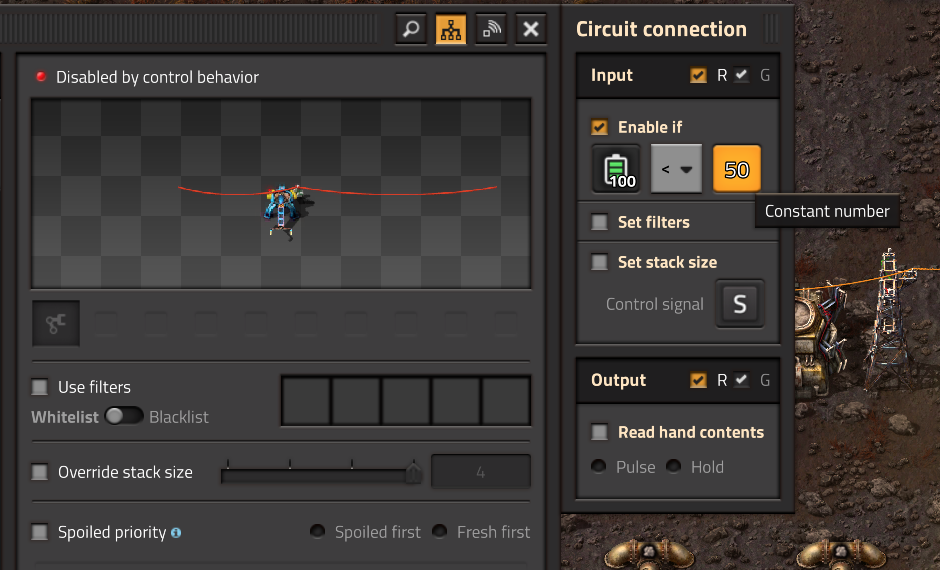Click the "Disabled by control behavior" status text
Image resolution: width=940 pixels, height=570 pixels.
pyautogui.click(x=157, y=77)
